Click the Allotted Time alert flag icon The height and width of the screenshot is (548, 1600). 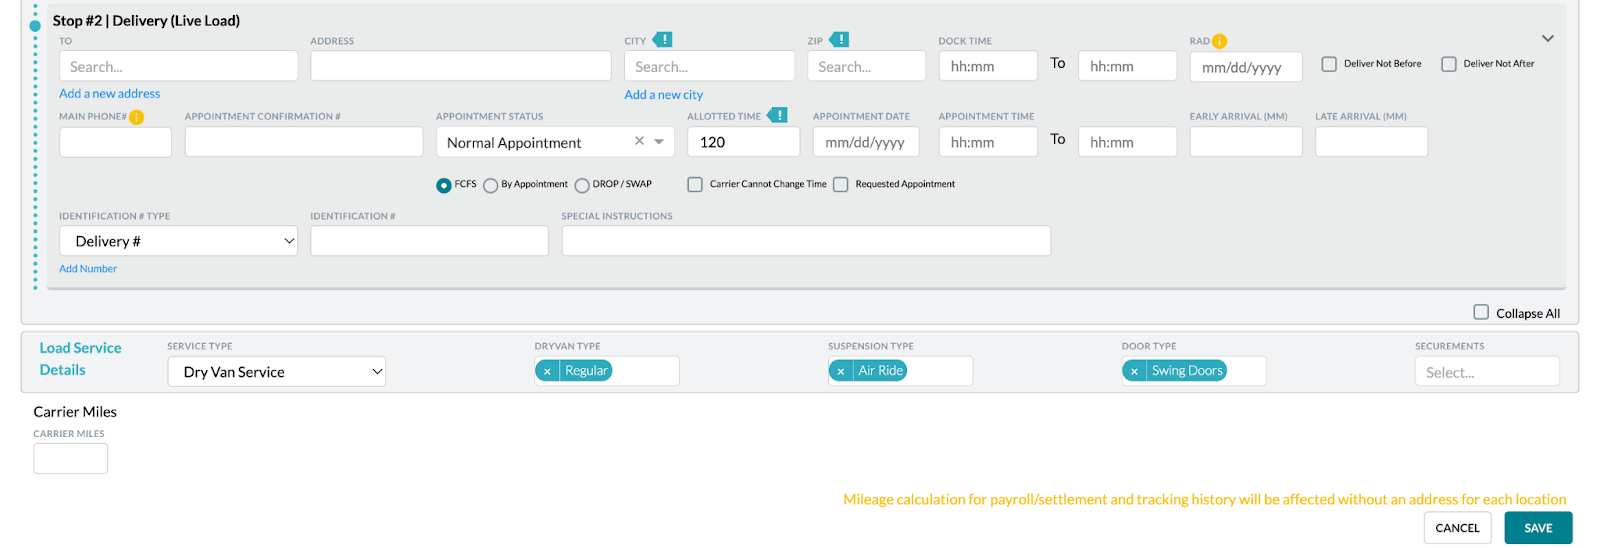tap(777, 116)
